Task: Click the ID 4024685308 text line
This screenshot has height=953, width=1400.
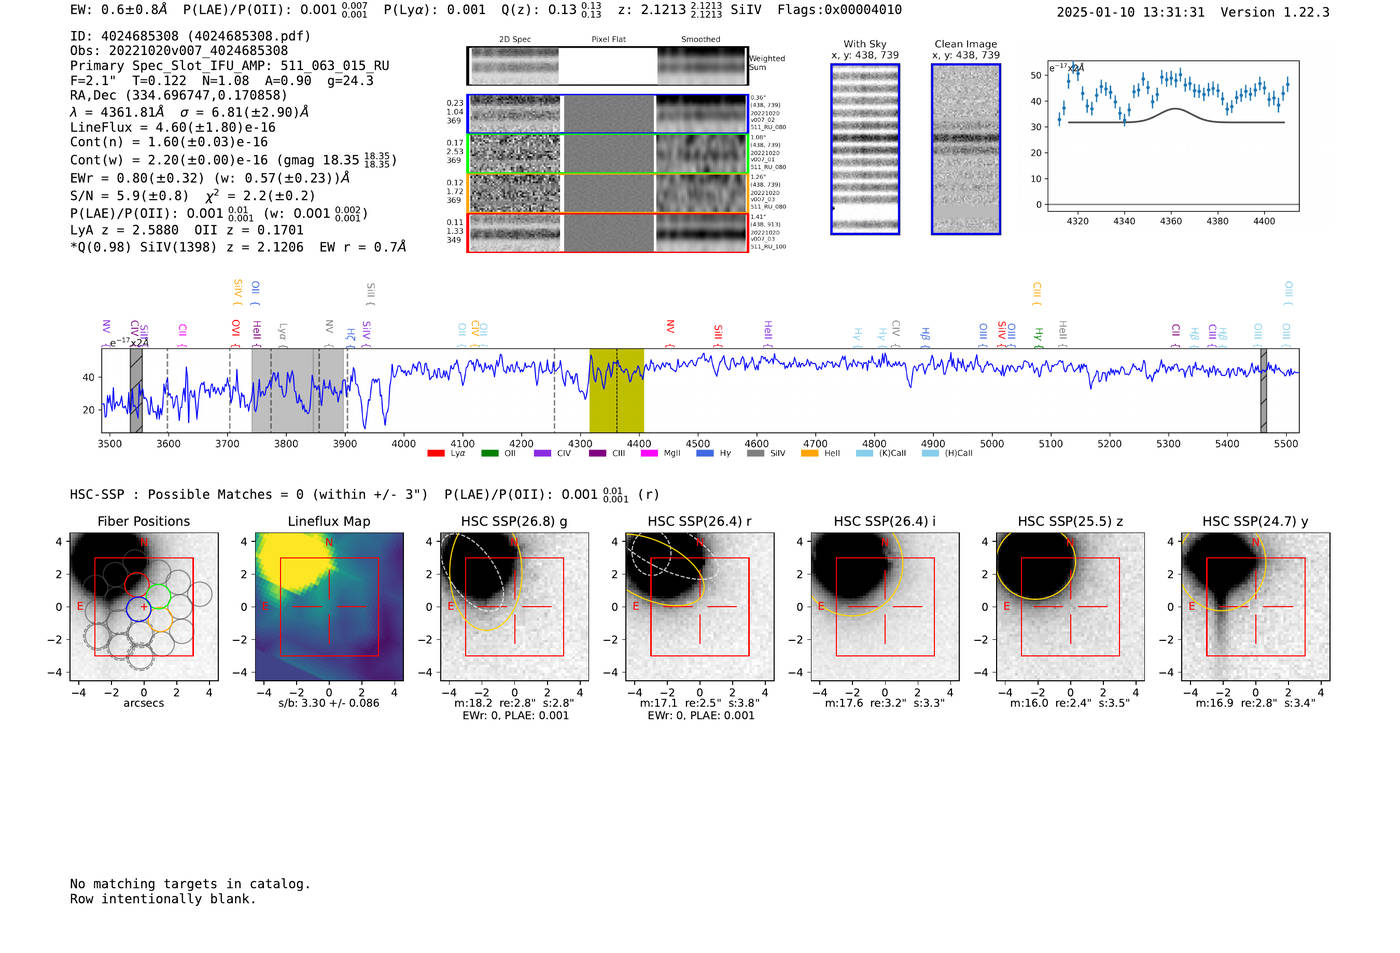Action: (190, 36)
